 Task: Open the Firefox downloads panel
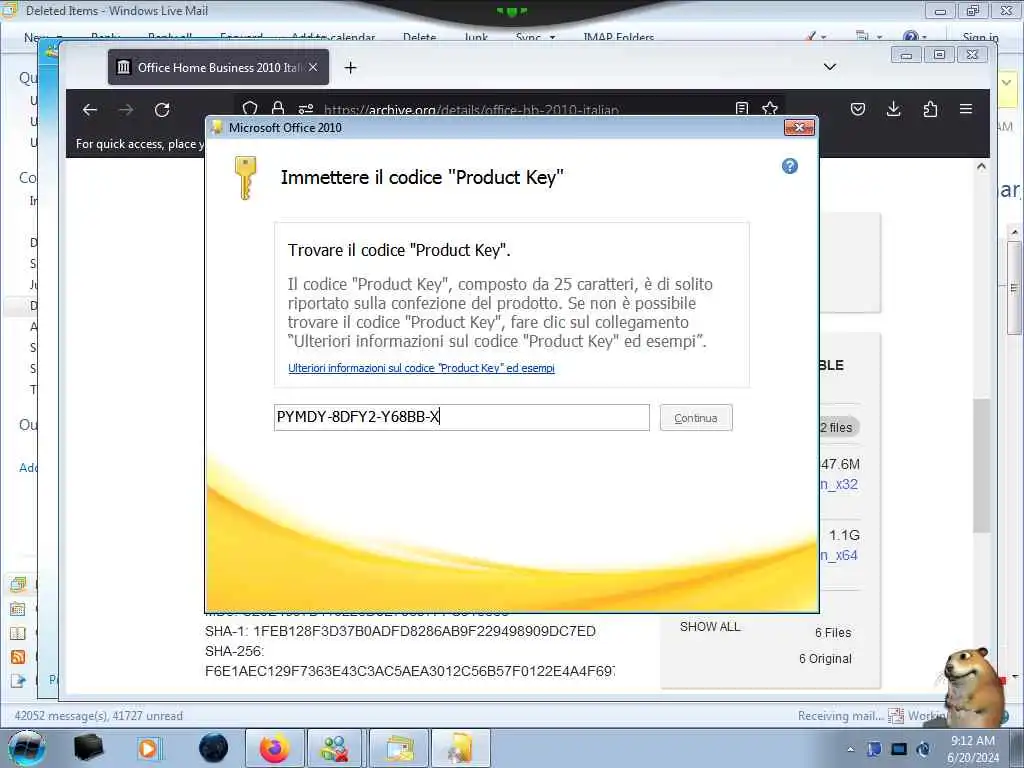[x=893, y=109]
